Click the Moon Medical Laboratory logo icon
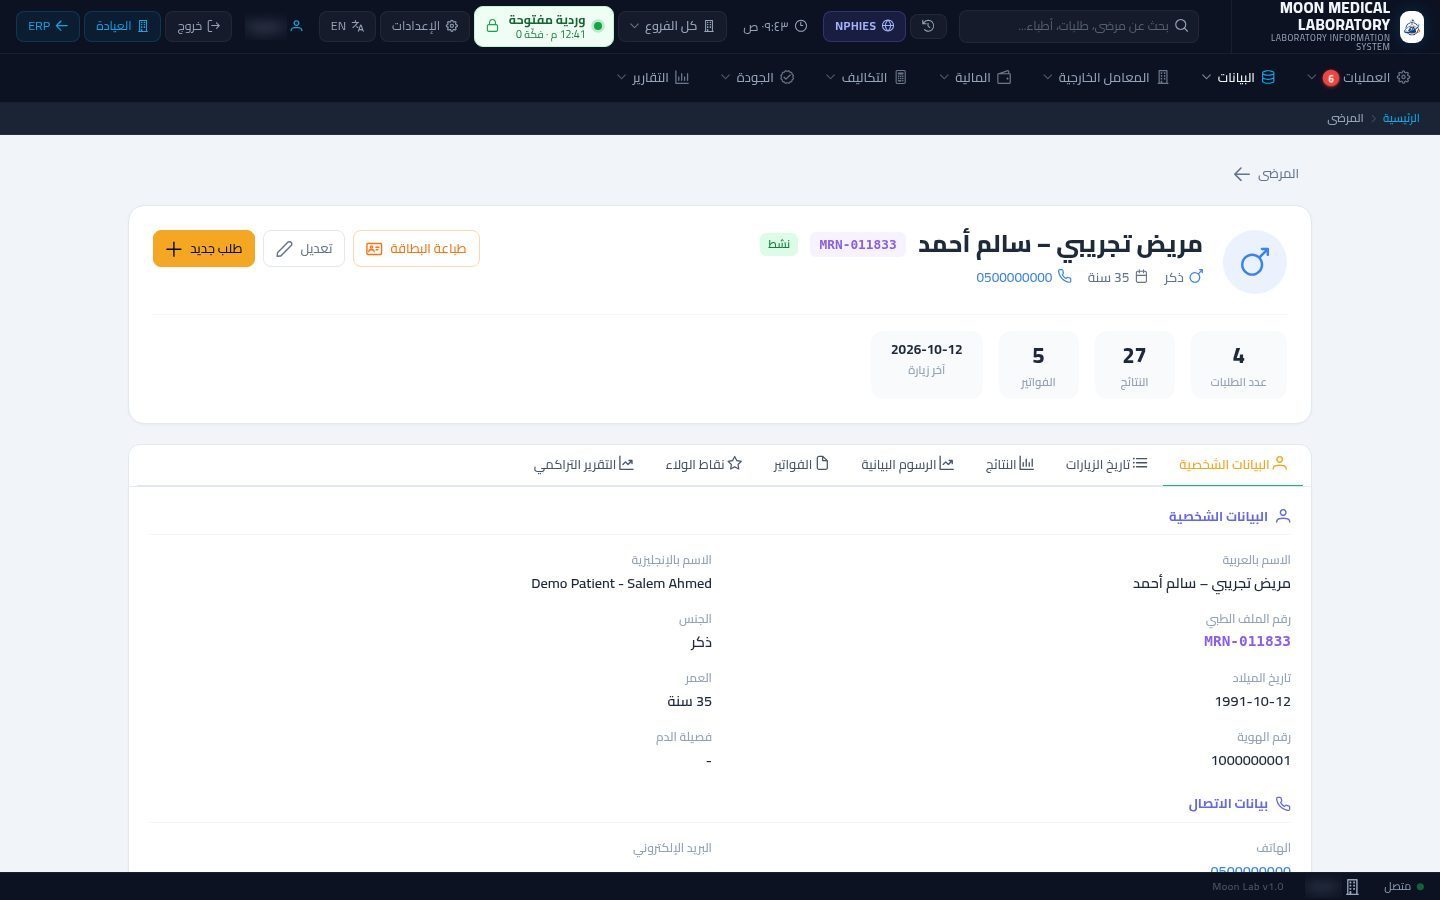 [1411, 27]
